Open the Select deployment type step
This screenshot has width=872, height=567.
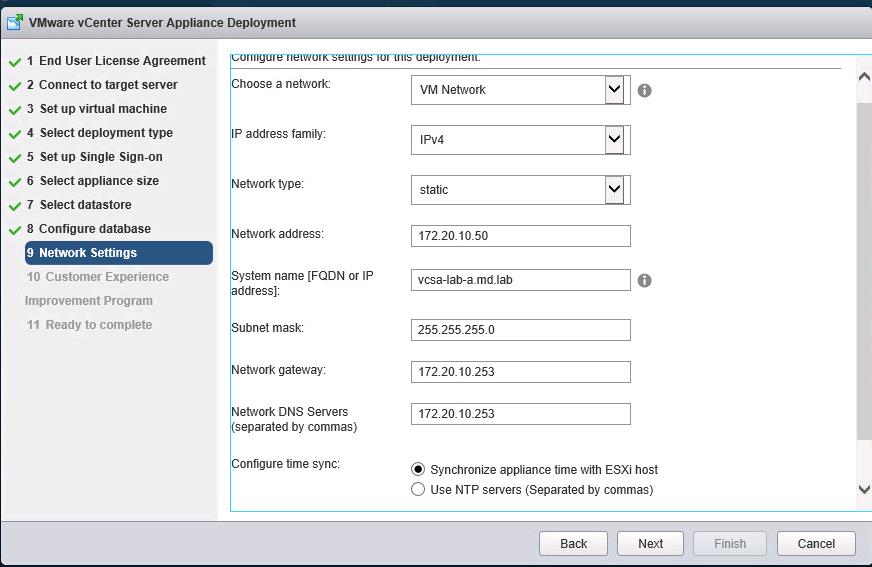click(x=105, y=133)
